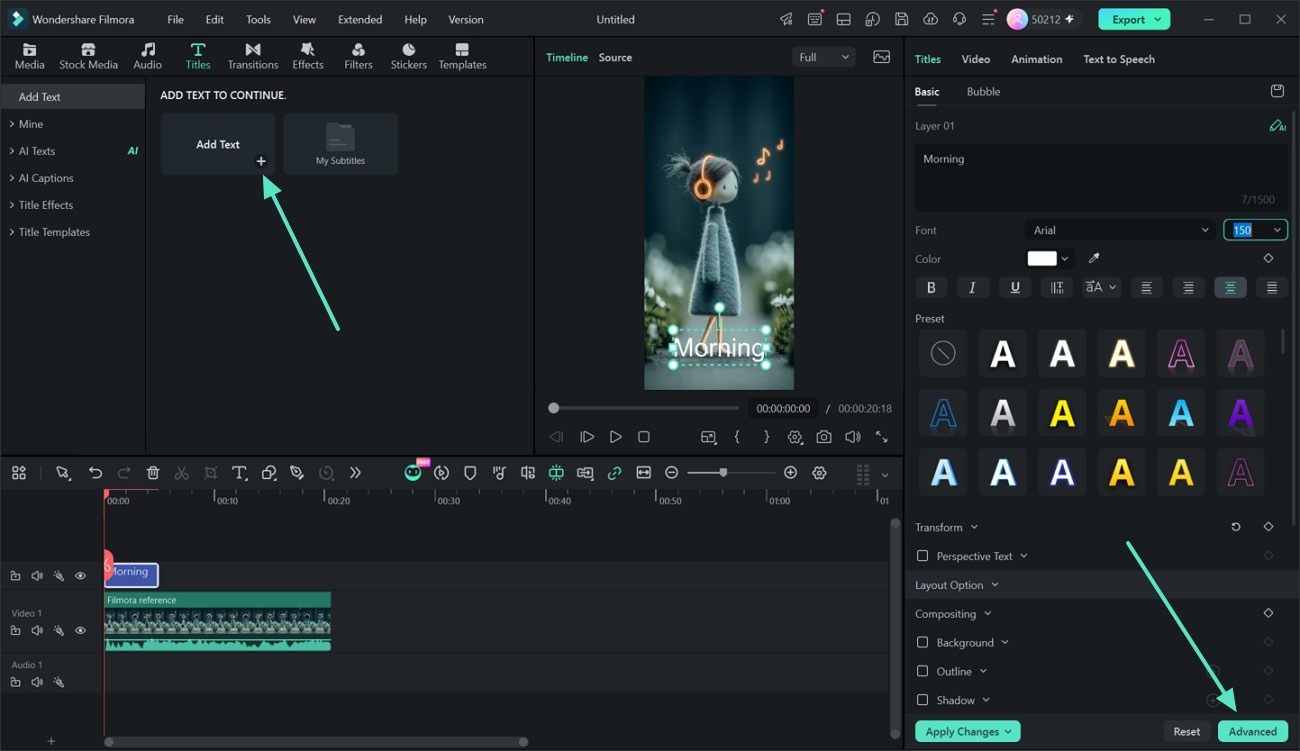Mute the Audio 1 track
1300x751 pixels.
click(37, 682)
